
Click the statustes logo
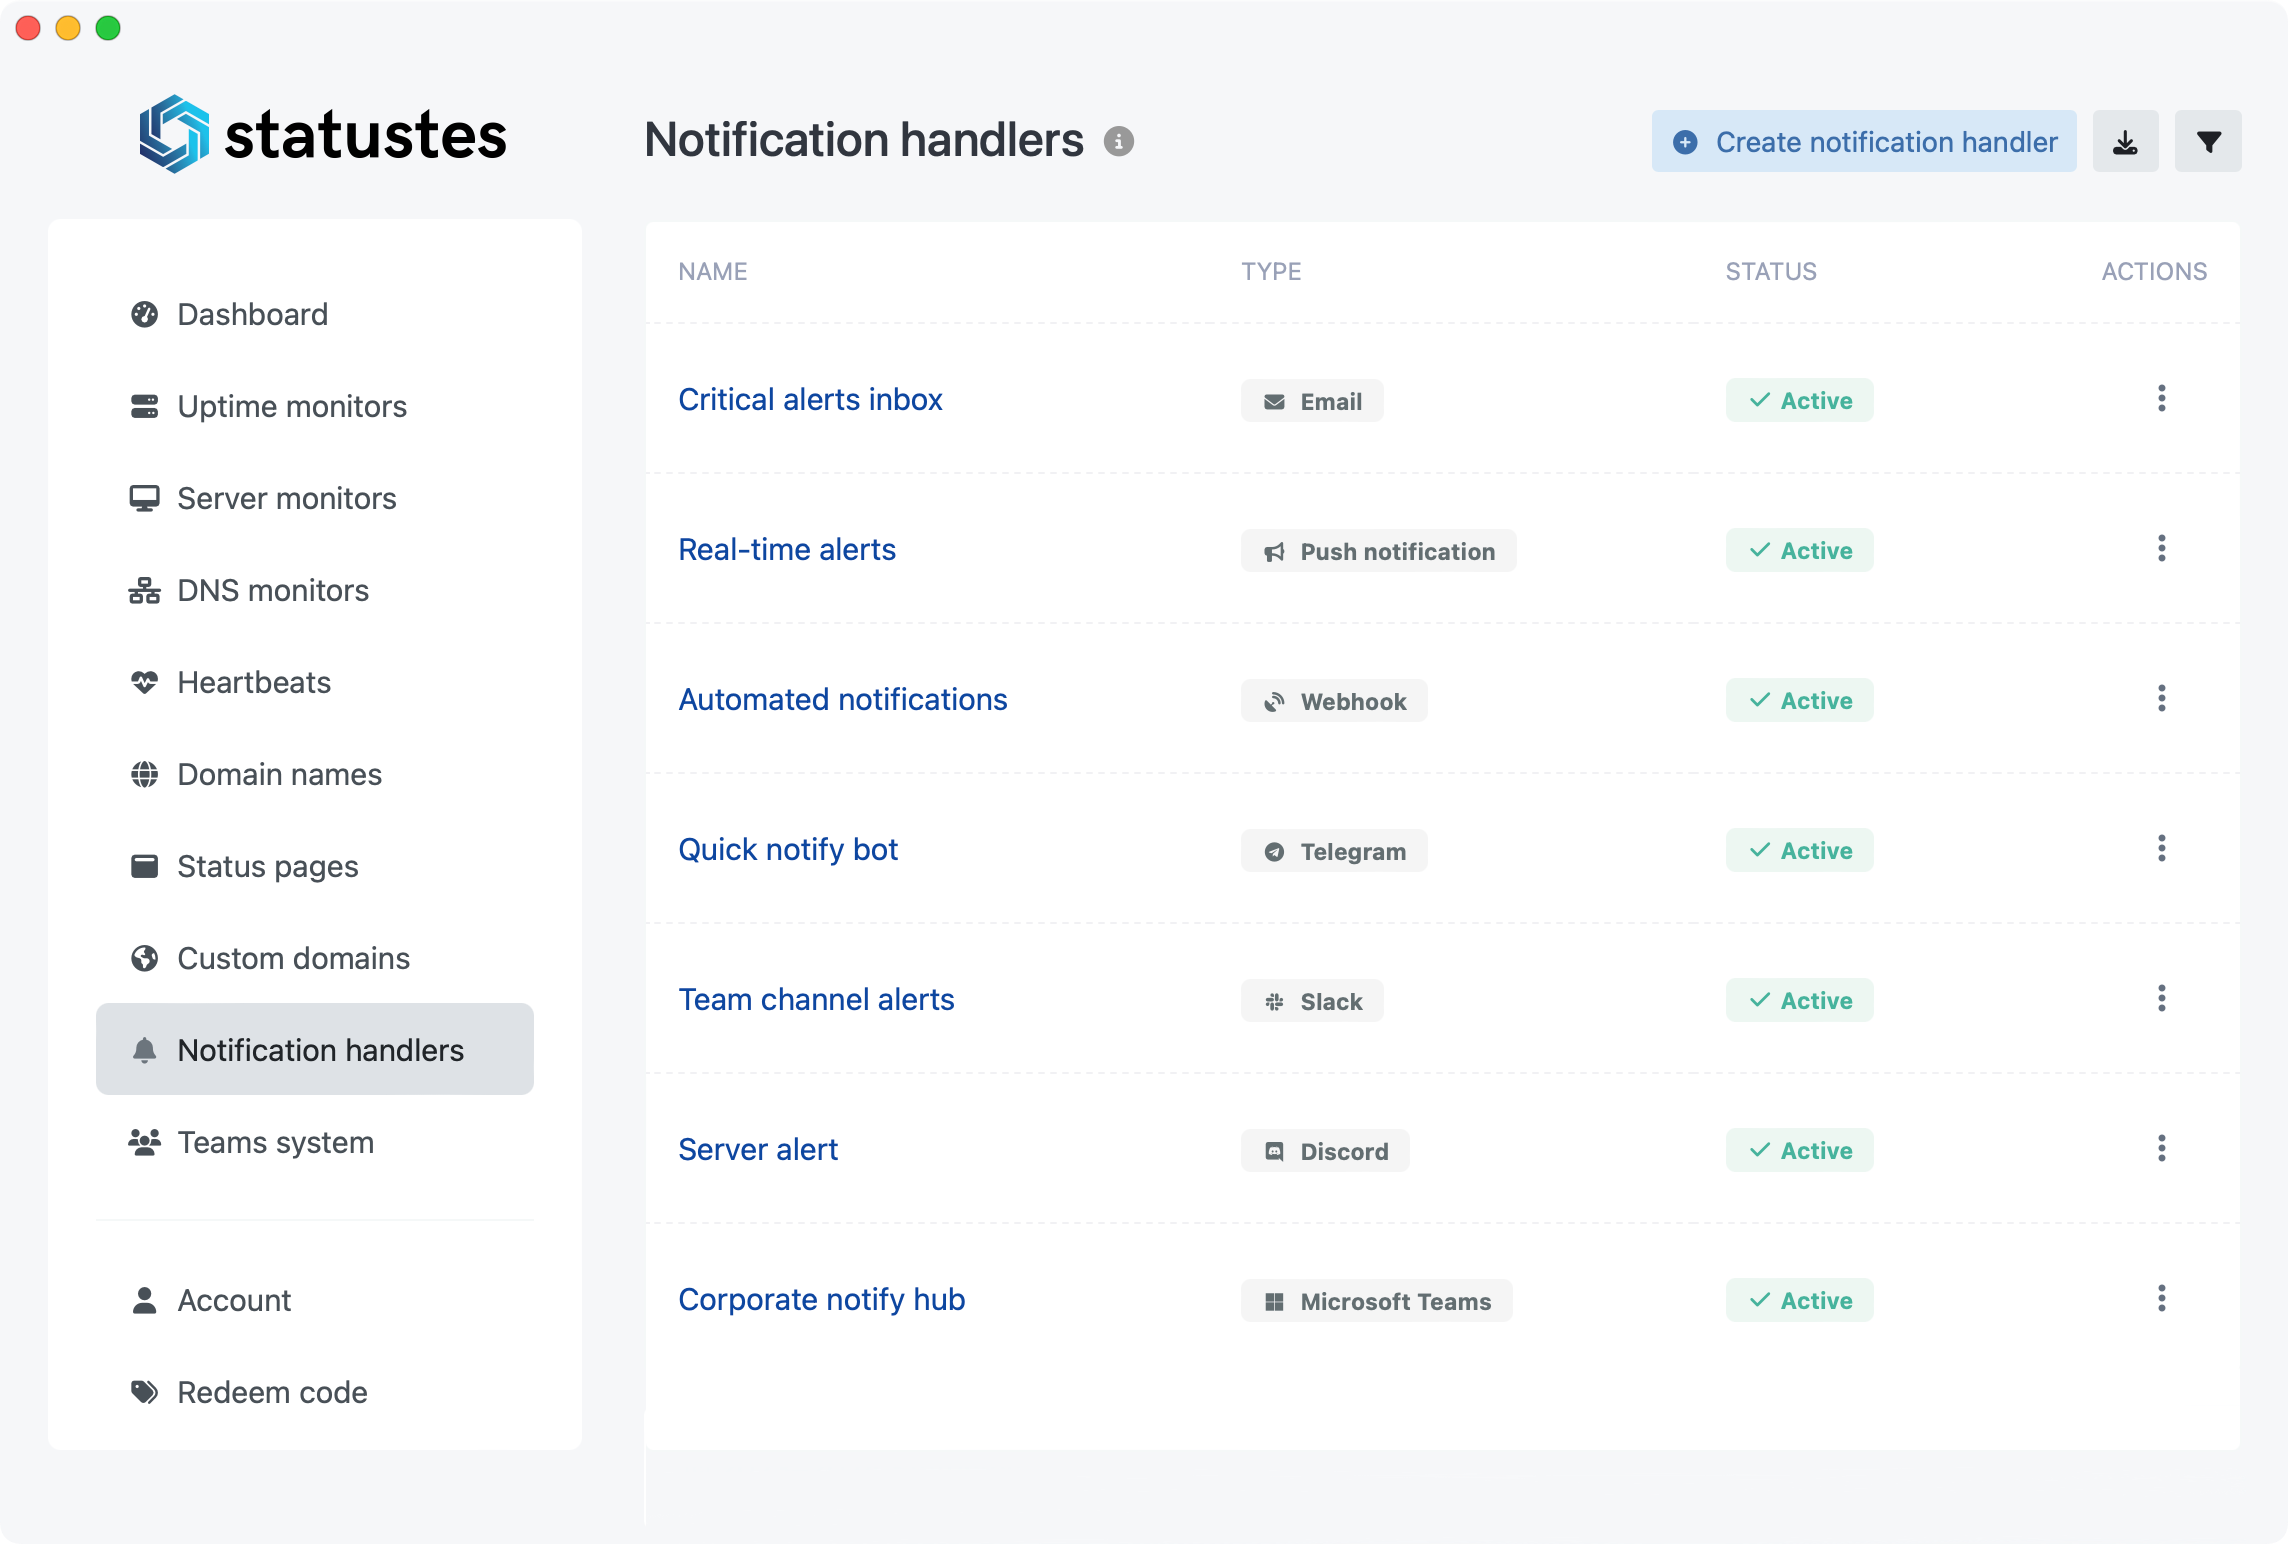pyautogui.click(x=323, y=135)
